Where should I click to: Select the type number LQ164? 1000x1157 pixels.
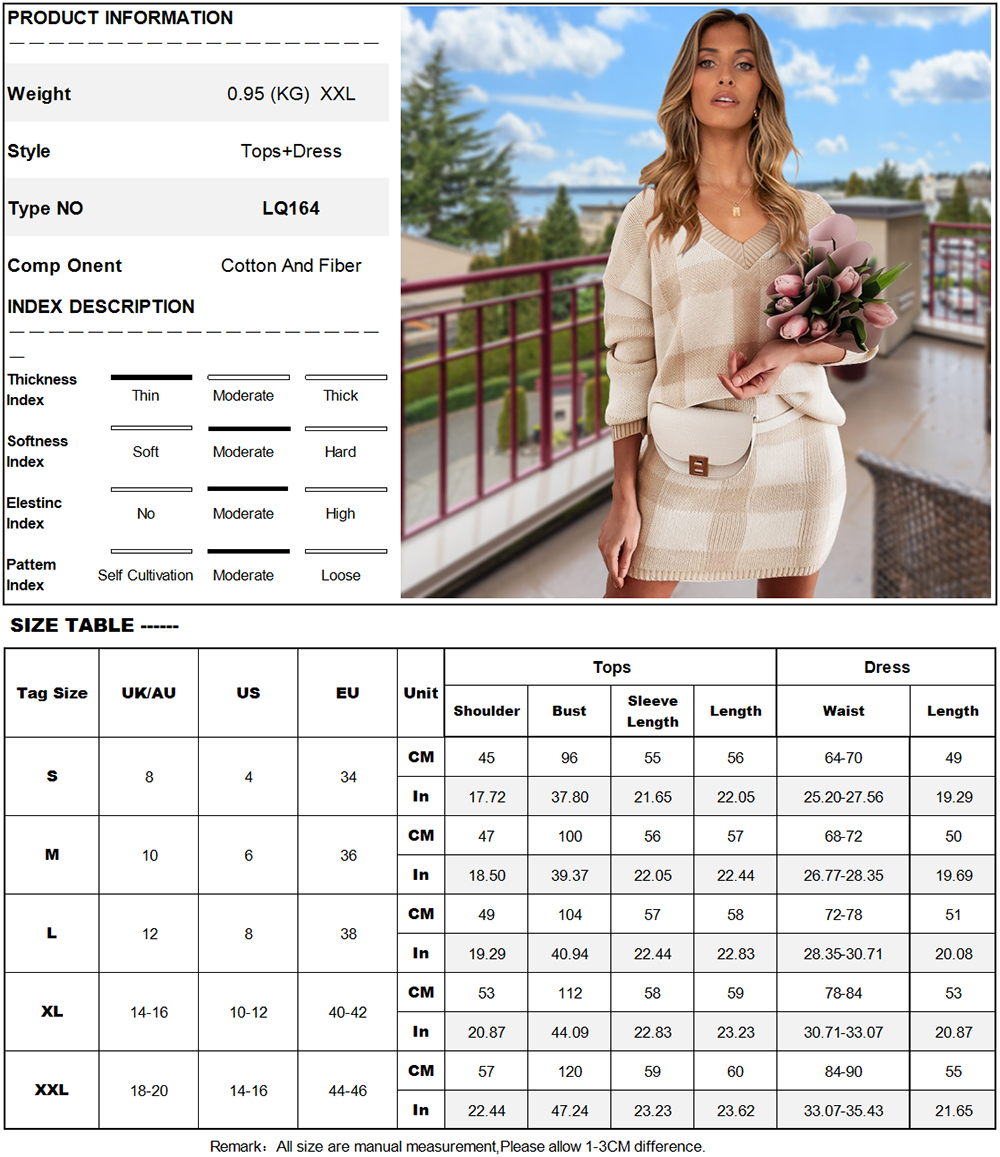point(291,208)
